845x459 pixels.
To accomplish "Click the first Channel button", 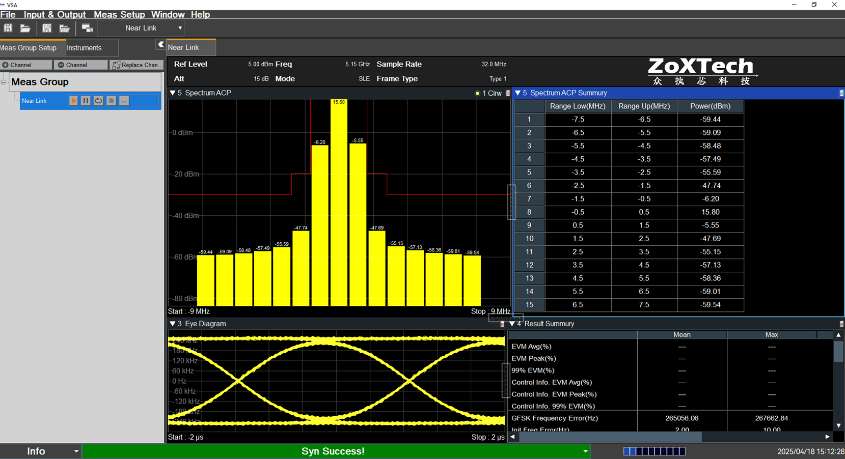I will [26, 65].
